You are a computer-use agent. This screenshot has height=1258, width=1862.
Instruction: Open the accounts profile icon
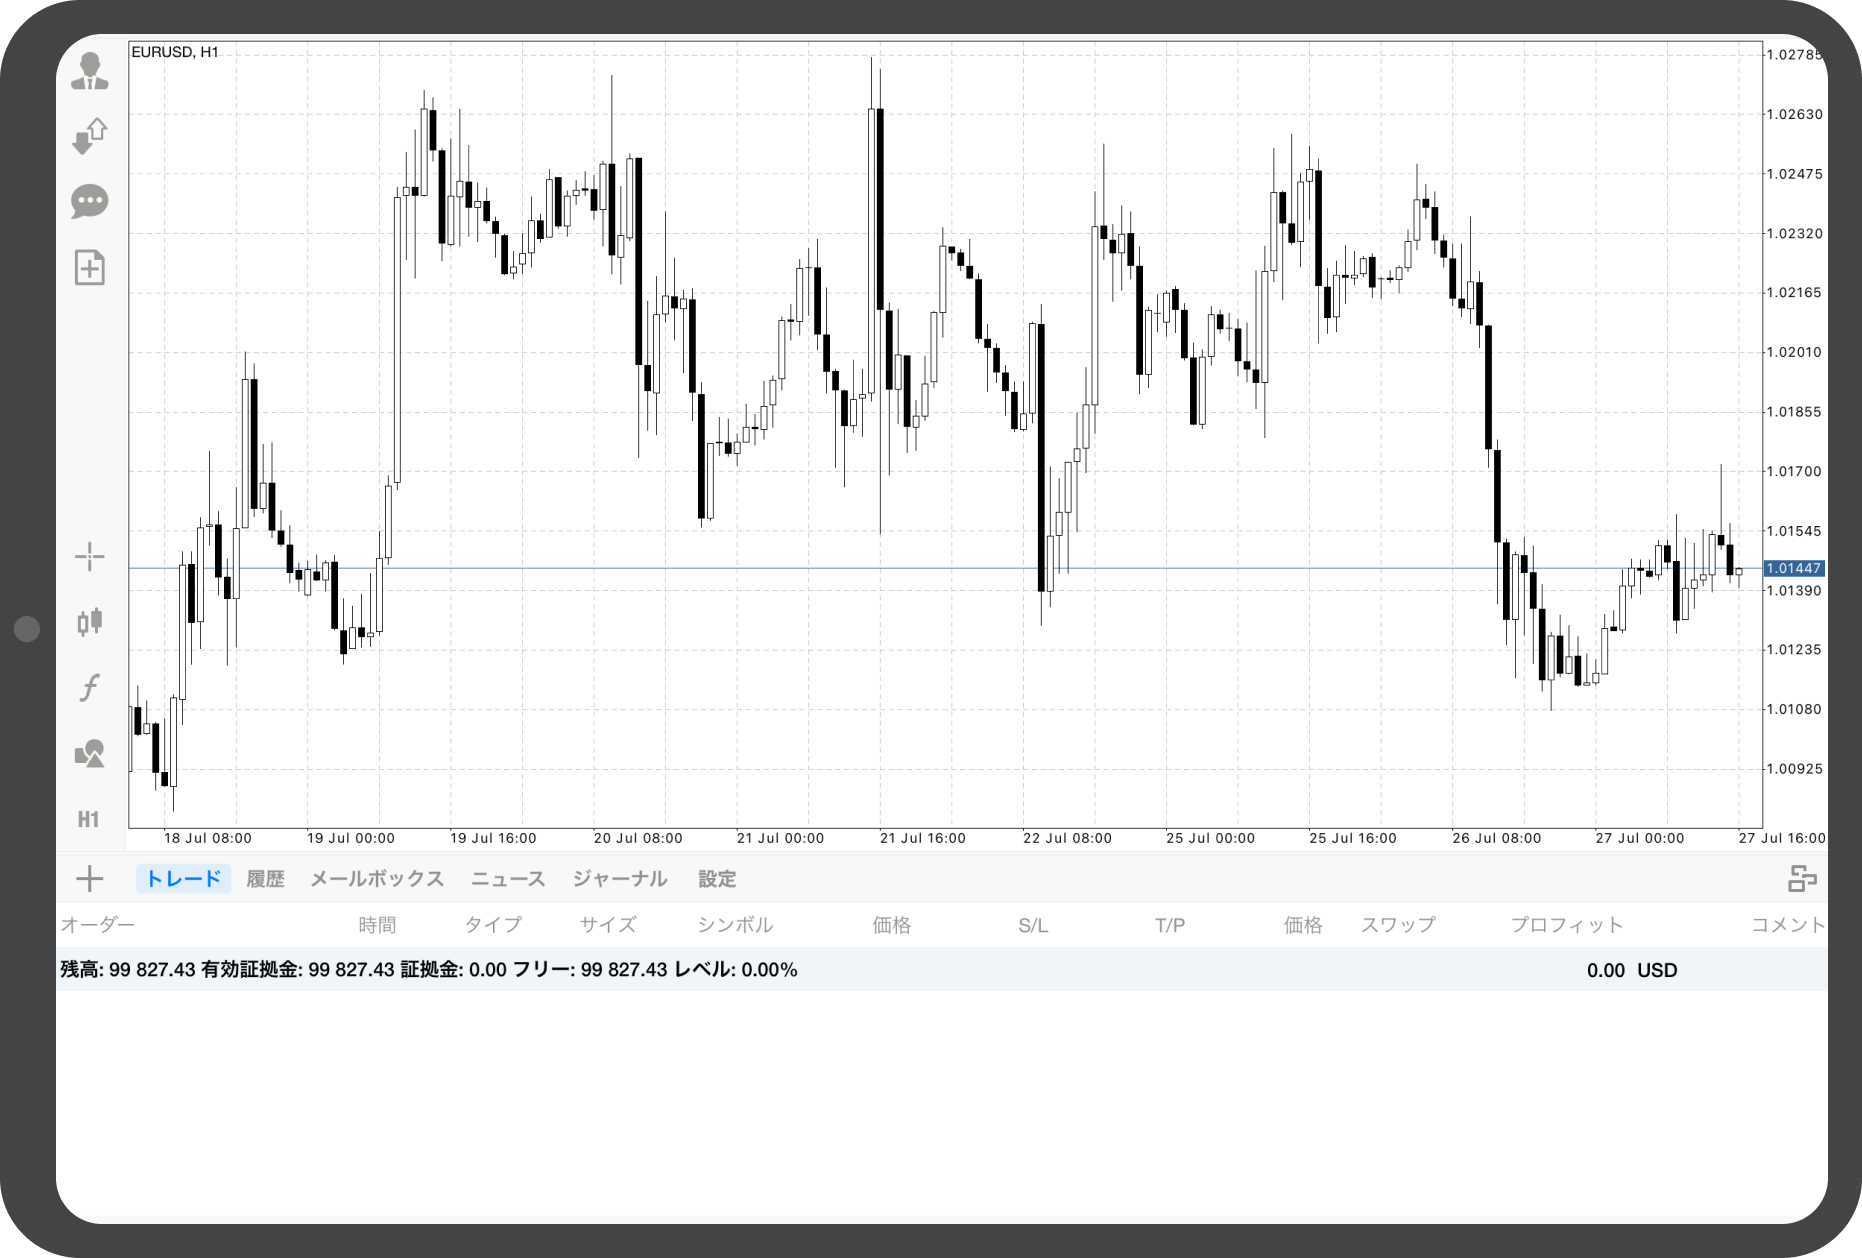pyautogui.click(x=90, y=71)
